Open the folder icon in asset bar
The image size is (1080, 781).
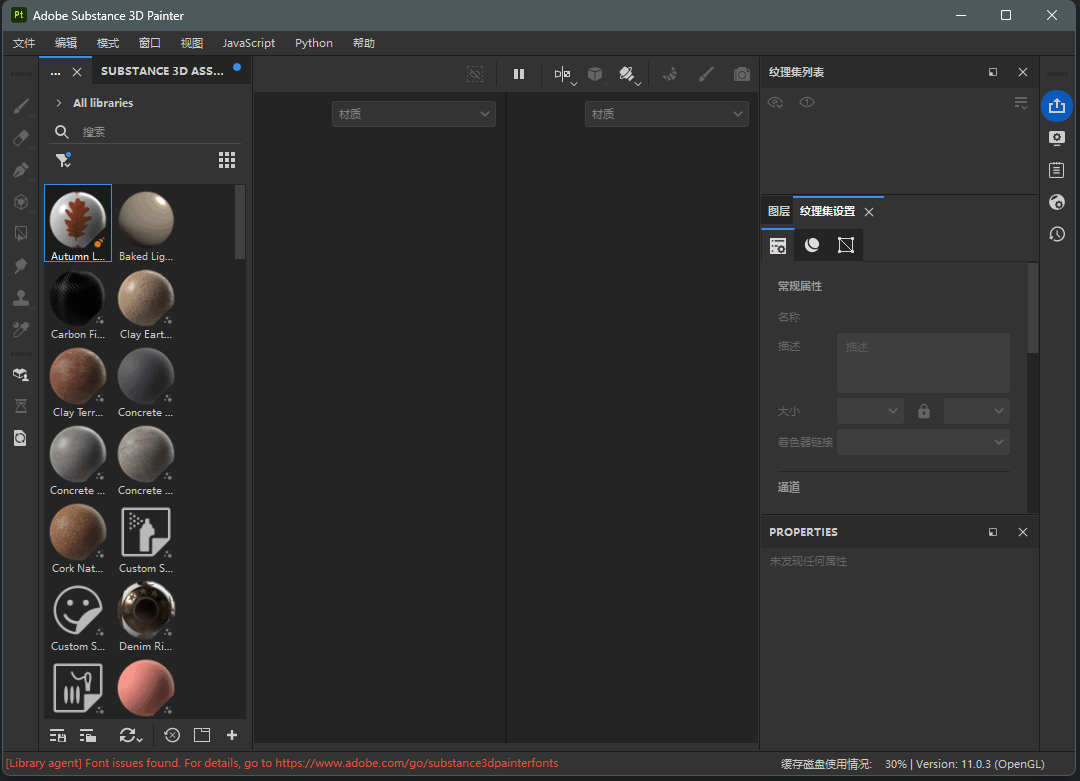coord(202,735)
